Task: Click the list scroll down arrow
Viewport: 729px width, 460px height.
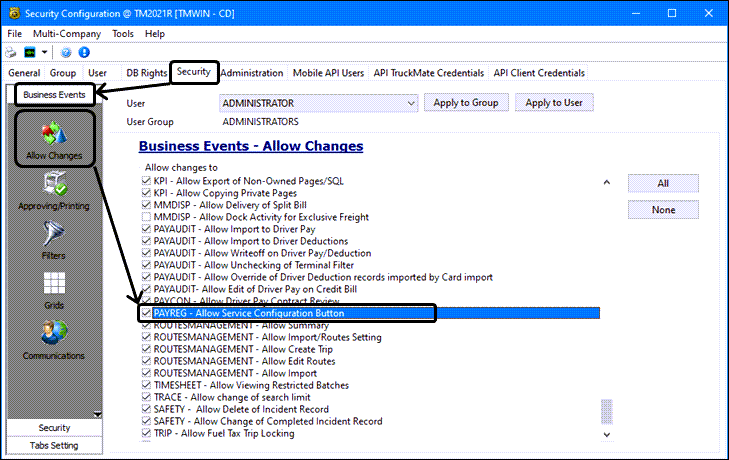Action: click(x=607, y=434)
